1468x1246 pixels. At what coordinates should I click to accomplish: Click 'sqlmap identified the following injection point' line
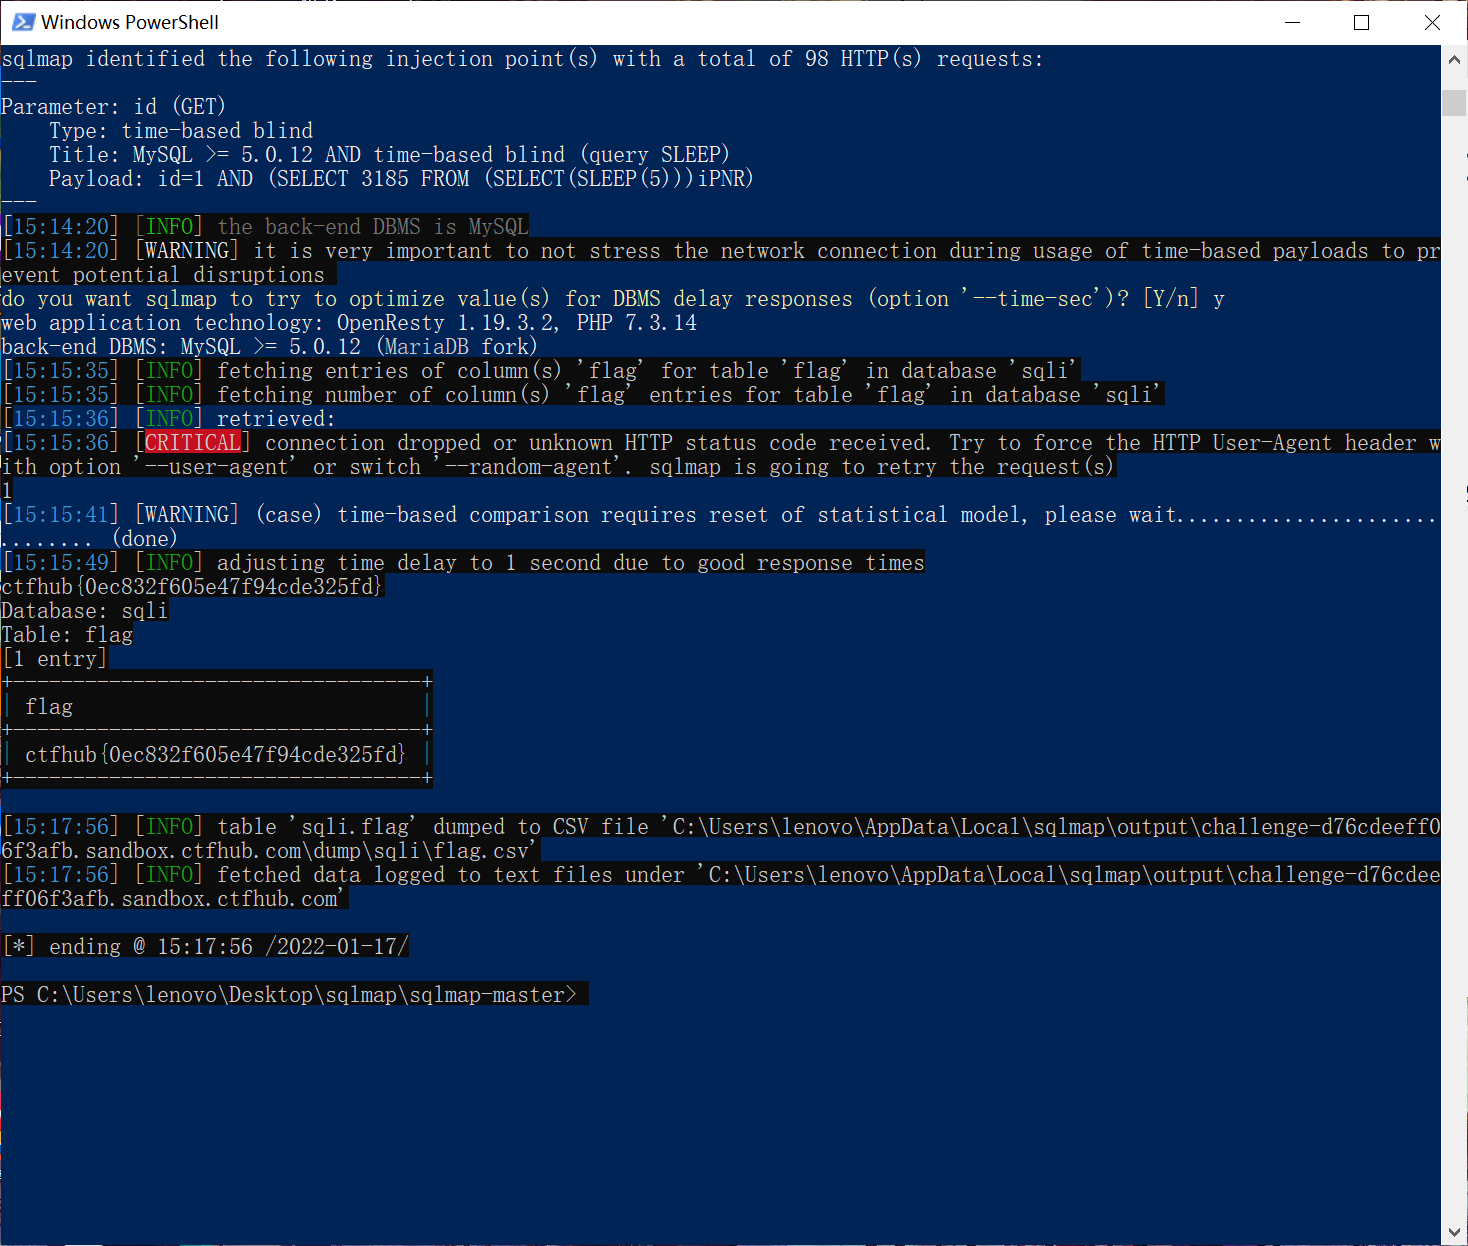[522, 59]
